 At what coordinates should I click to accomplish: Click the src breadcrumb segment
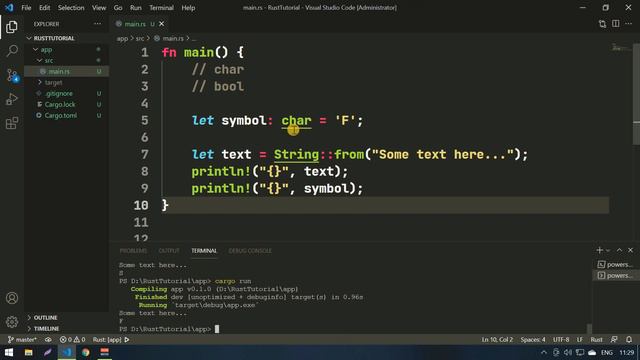(140, 38)
